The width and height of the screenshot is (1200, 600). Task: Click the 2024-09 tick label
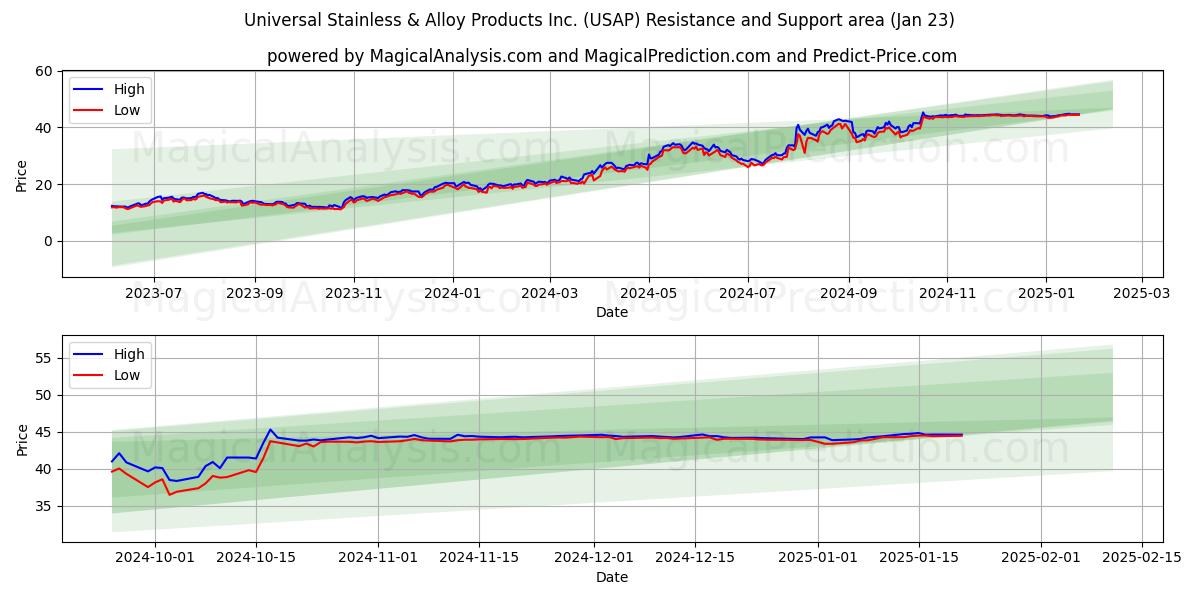tap(849, 294)
